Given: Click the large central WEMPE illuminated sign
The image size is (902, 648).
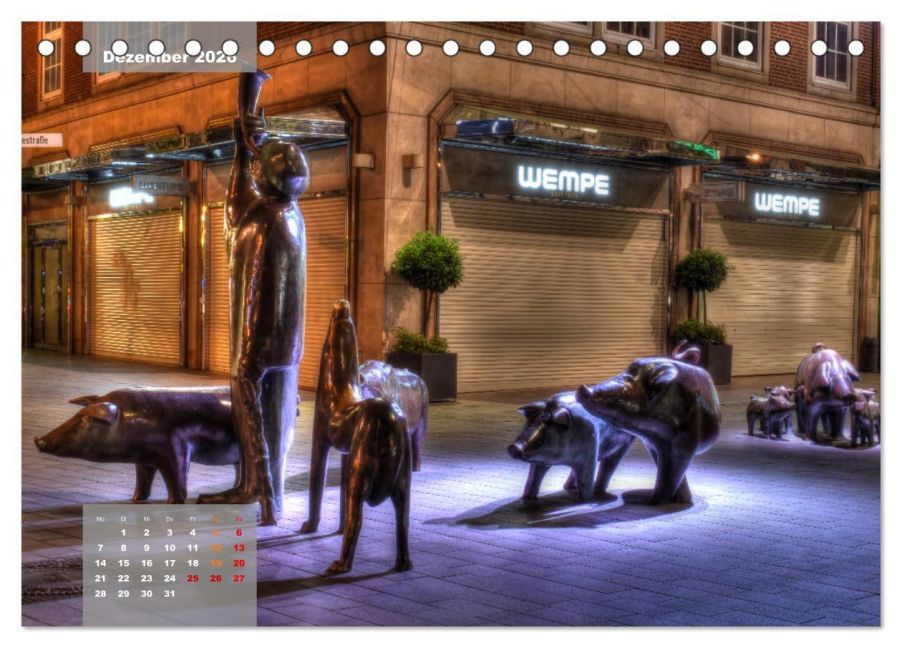Looking at the screenshot, I should tap(563, 181).
